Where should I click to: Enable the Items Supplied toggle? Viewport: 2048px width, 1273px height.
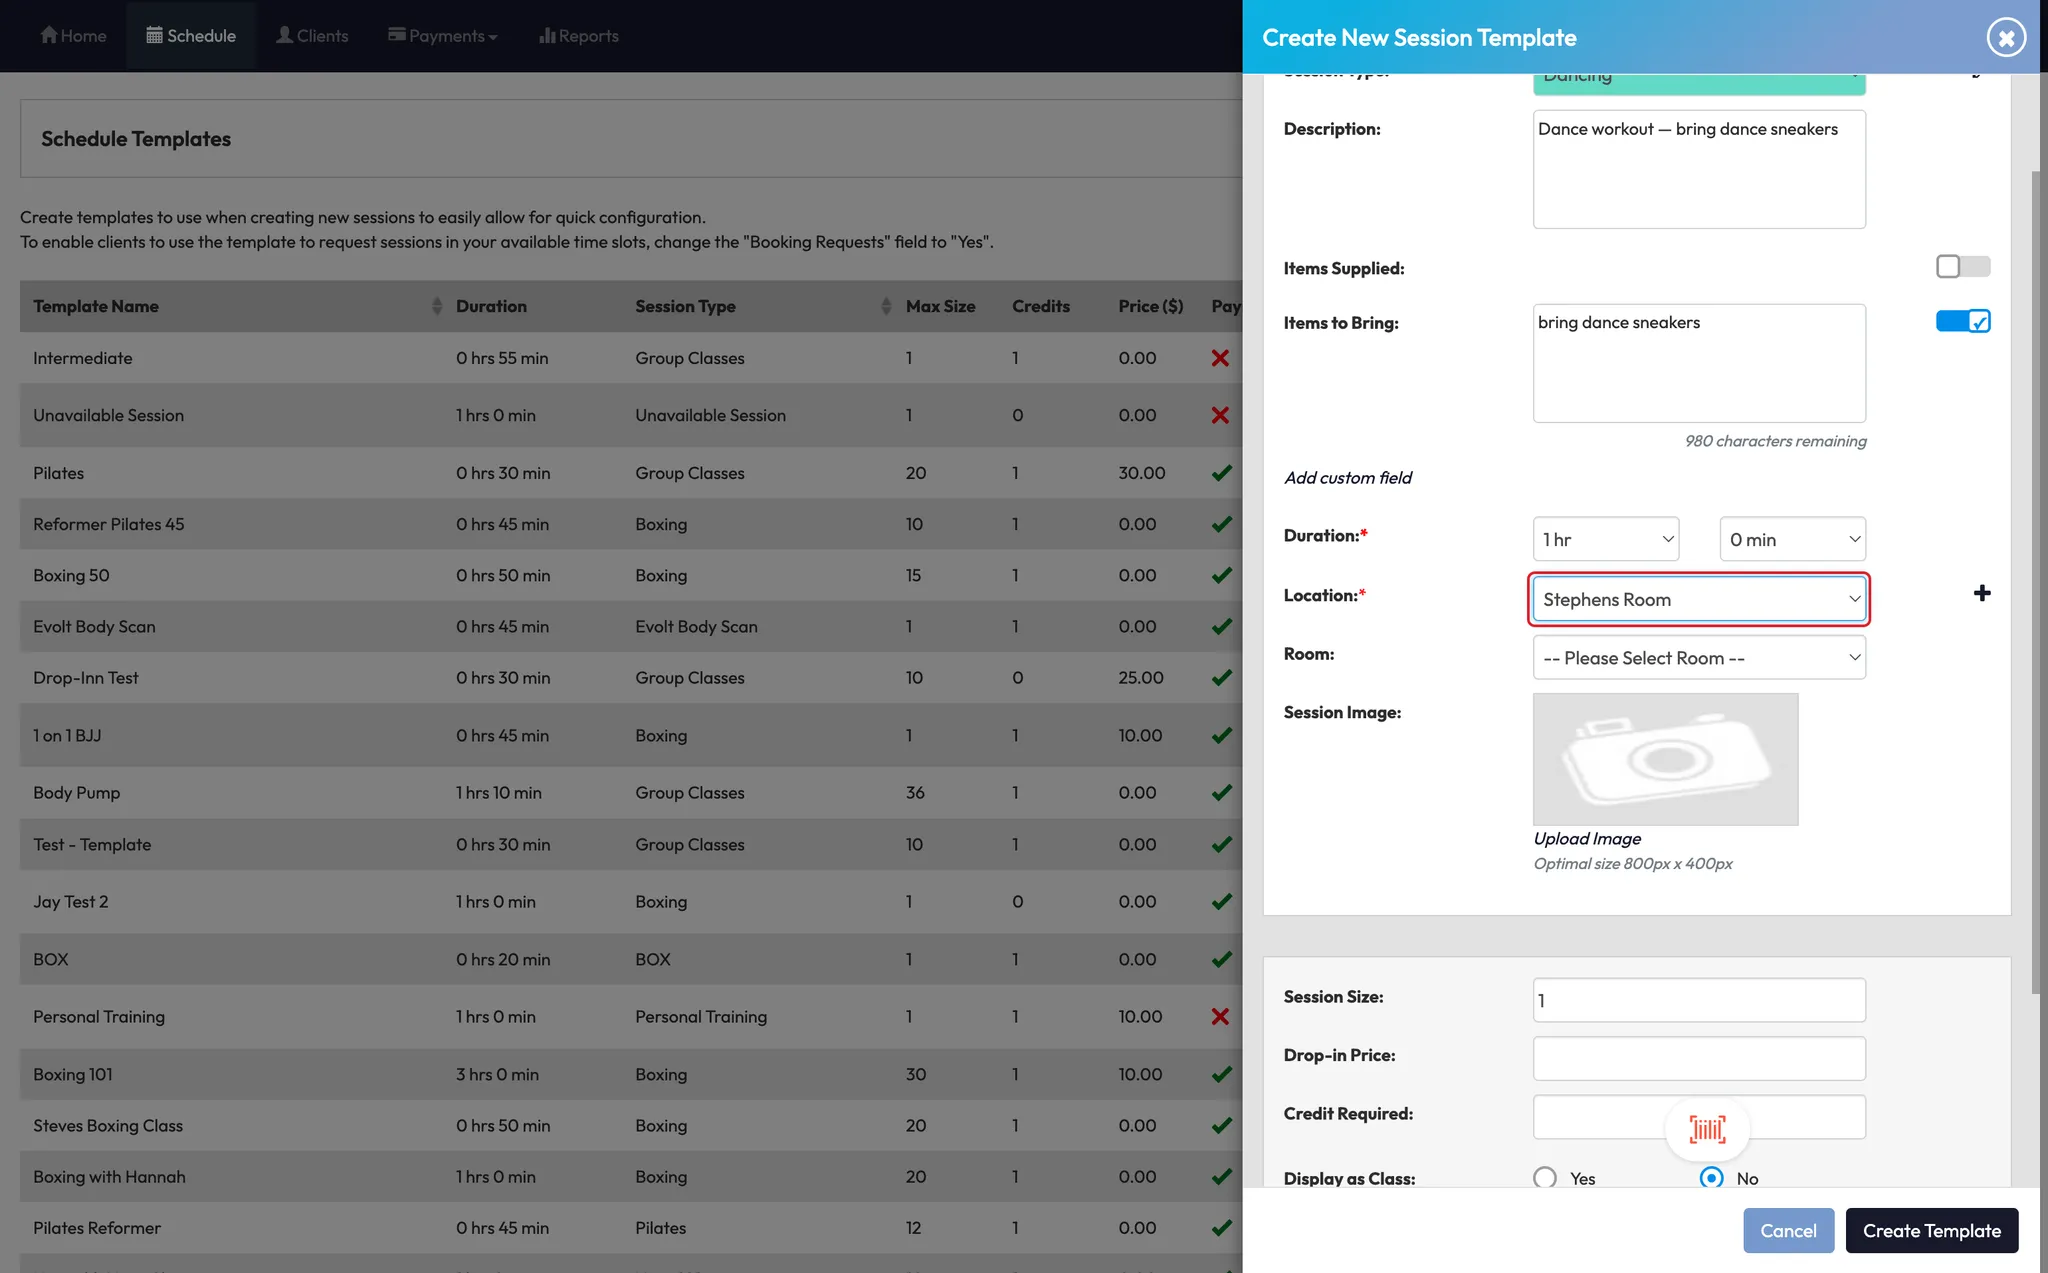[1962, 267]
